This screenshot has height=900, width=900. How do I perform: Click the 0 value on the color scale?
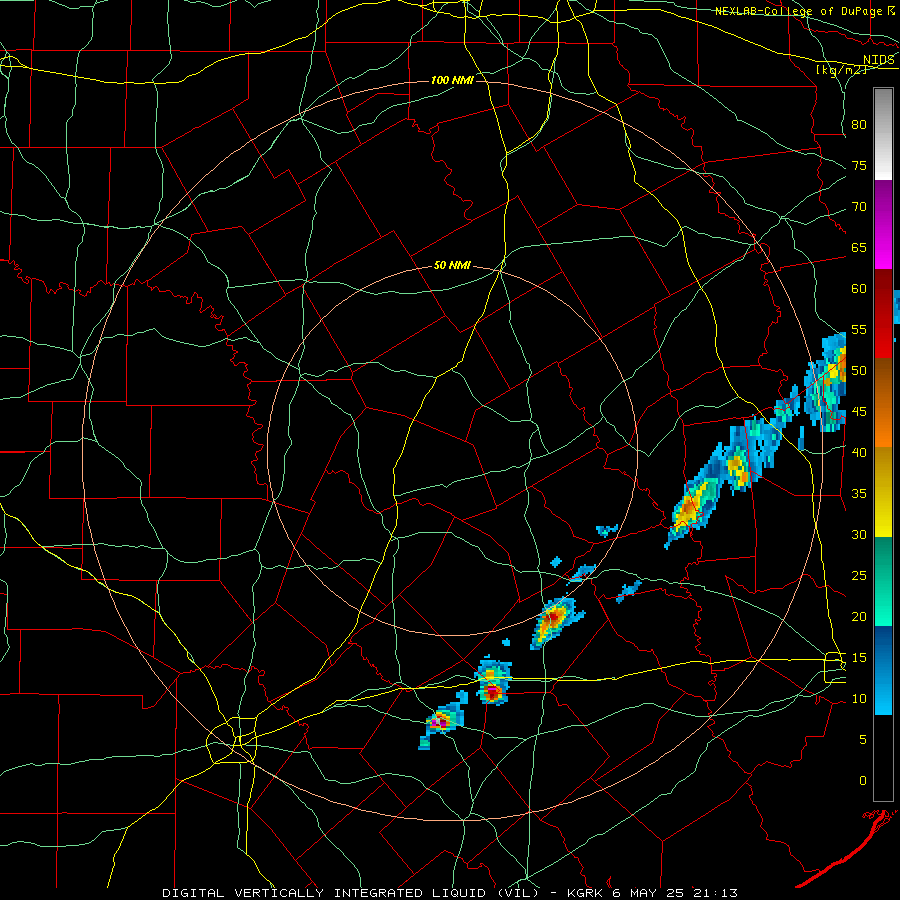[863, 781]
